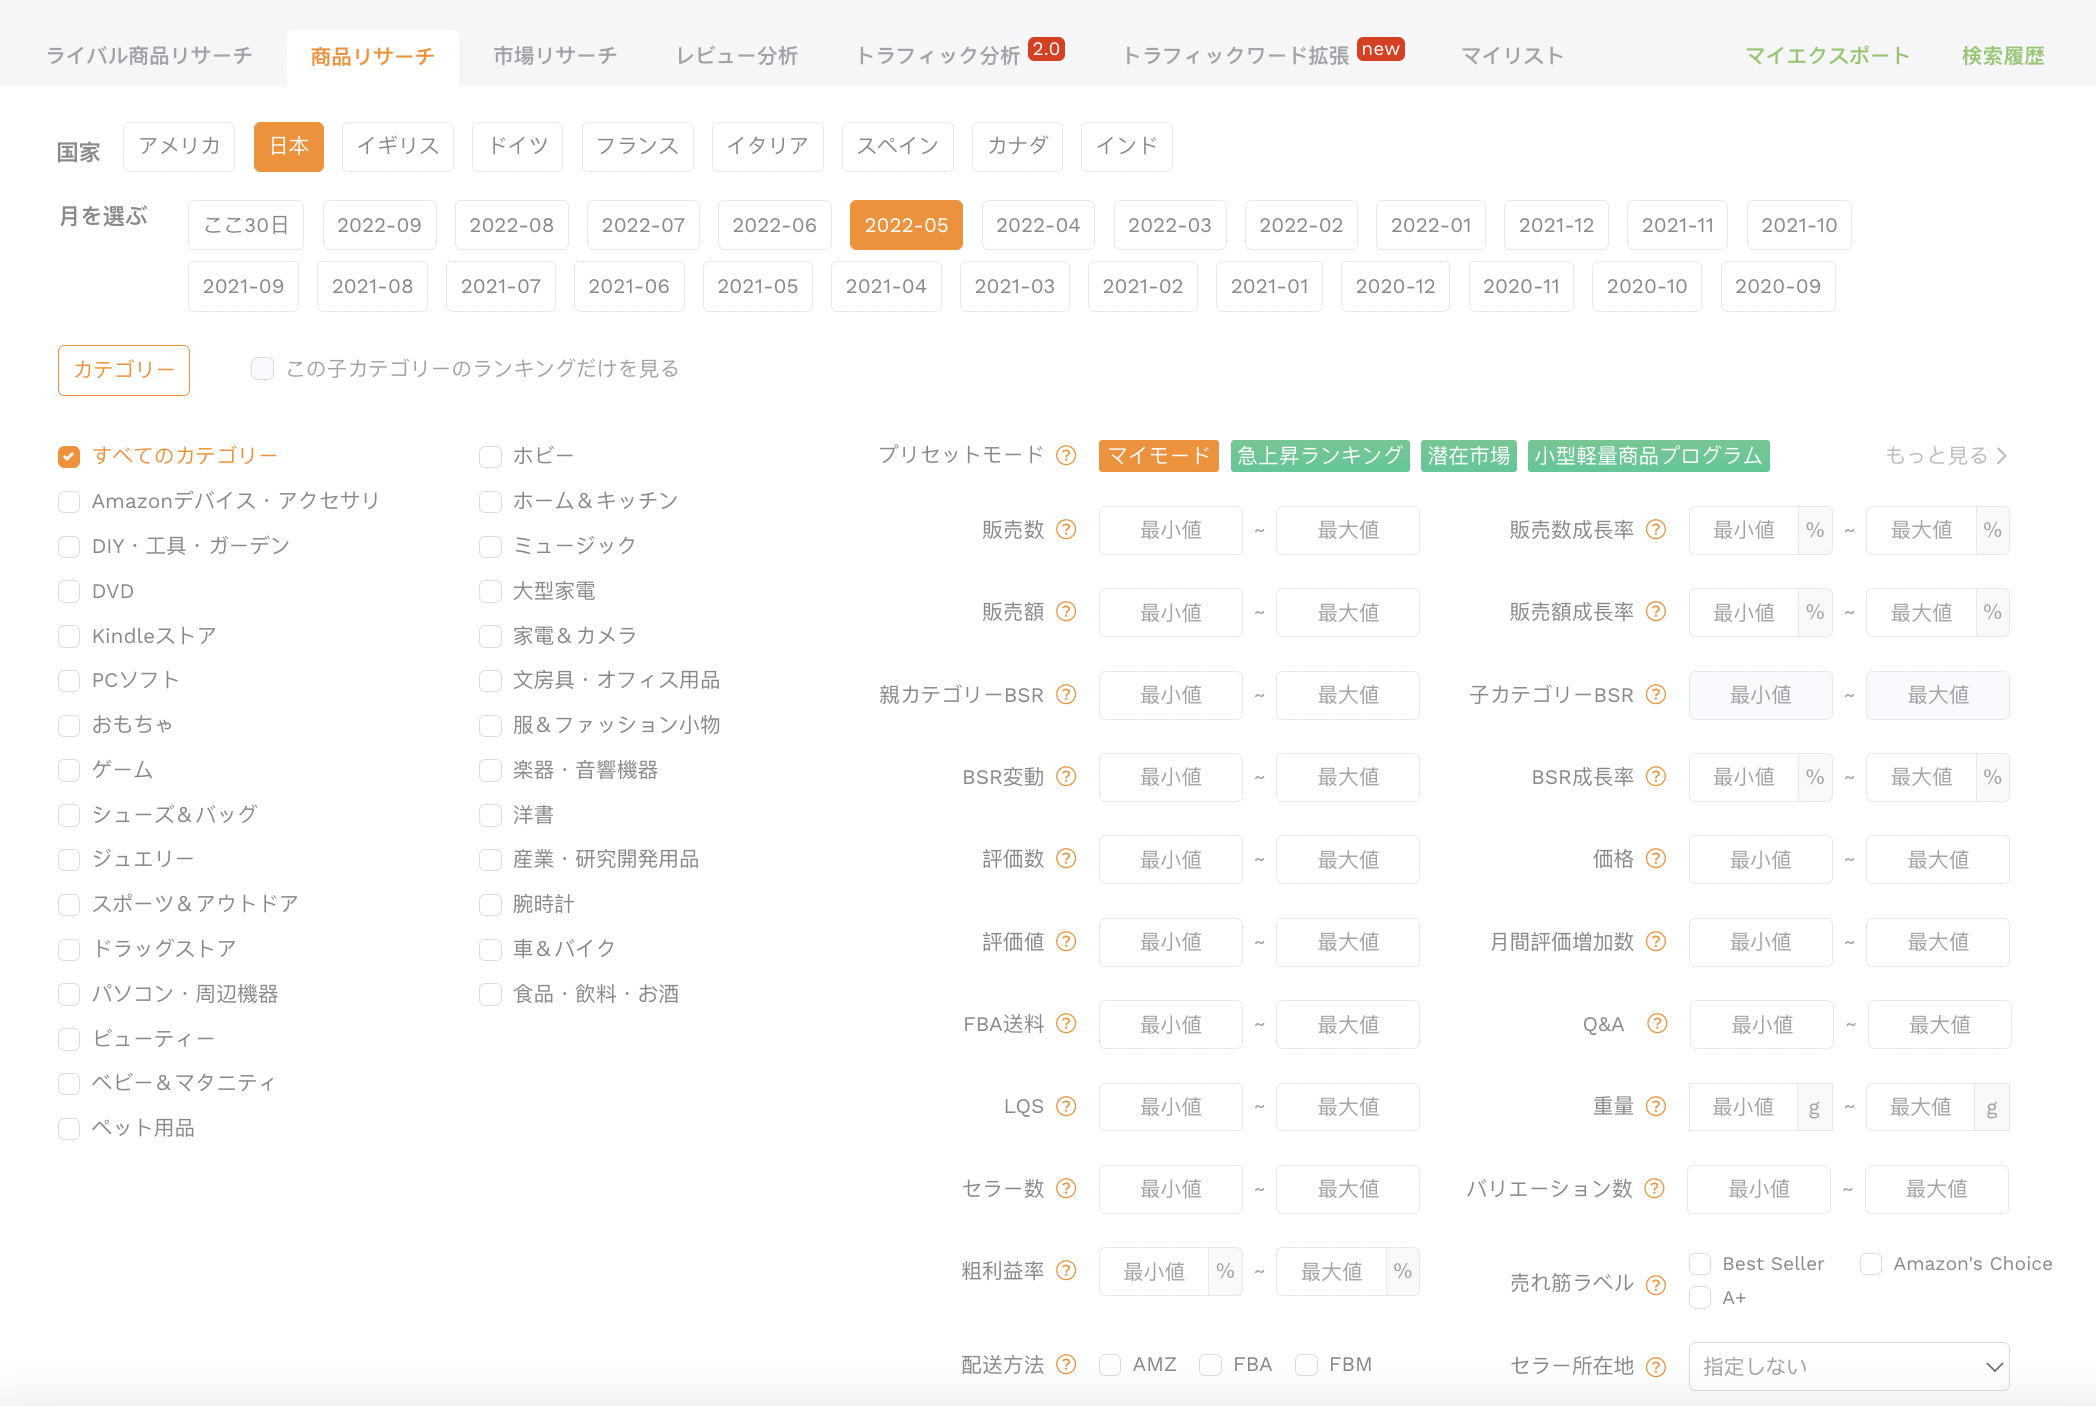Check the 食品・飲料・お酒 category
2096x1406 pixels.
490,995
